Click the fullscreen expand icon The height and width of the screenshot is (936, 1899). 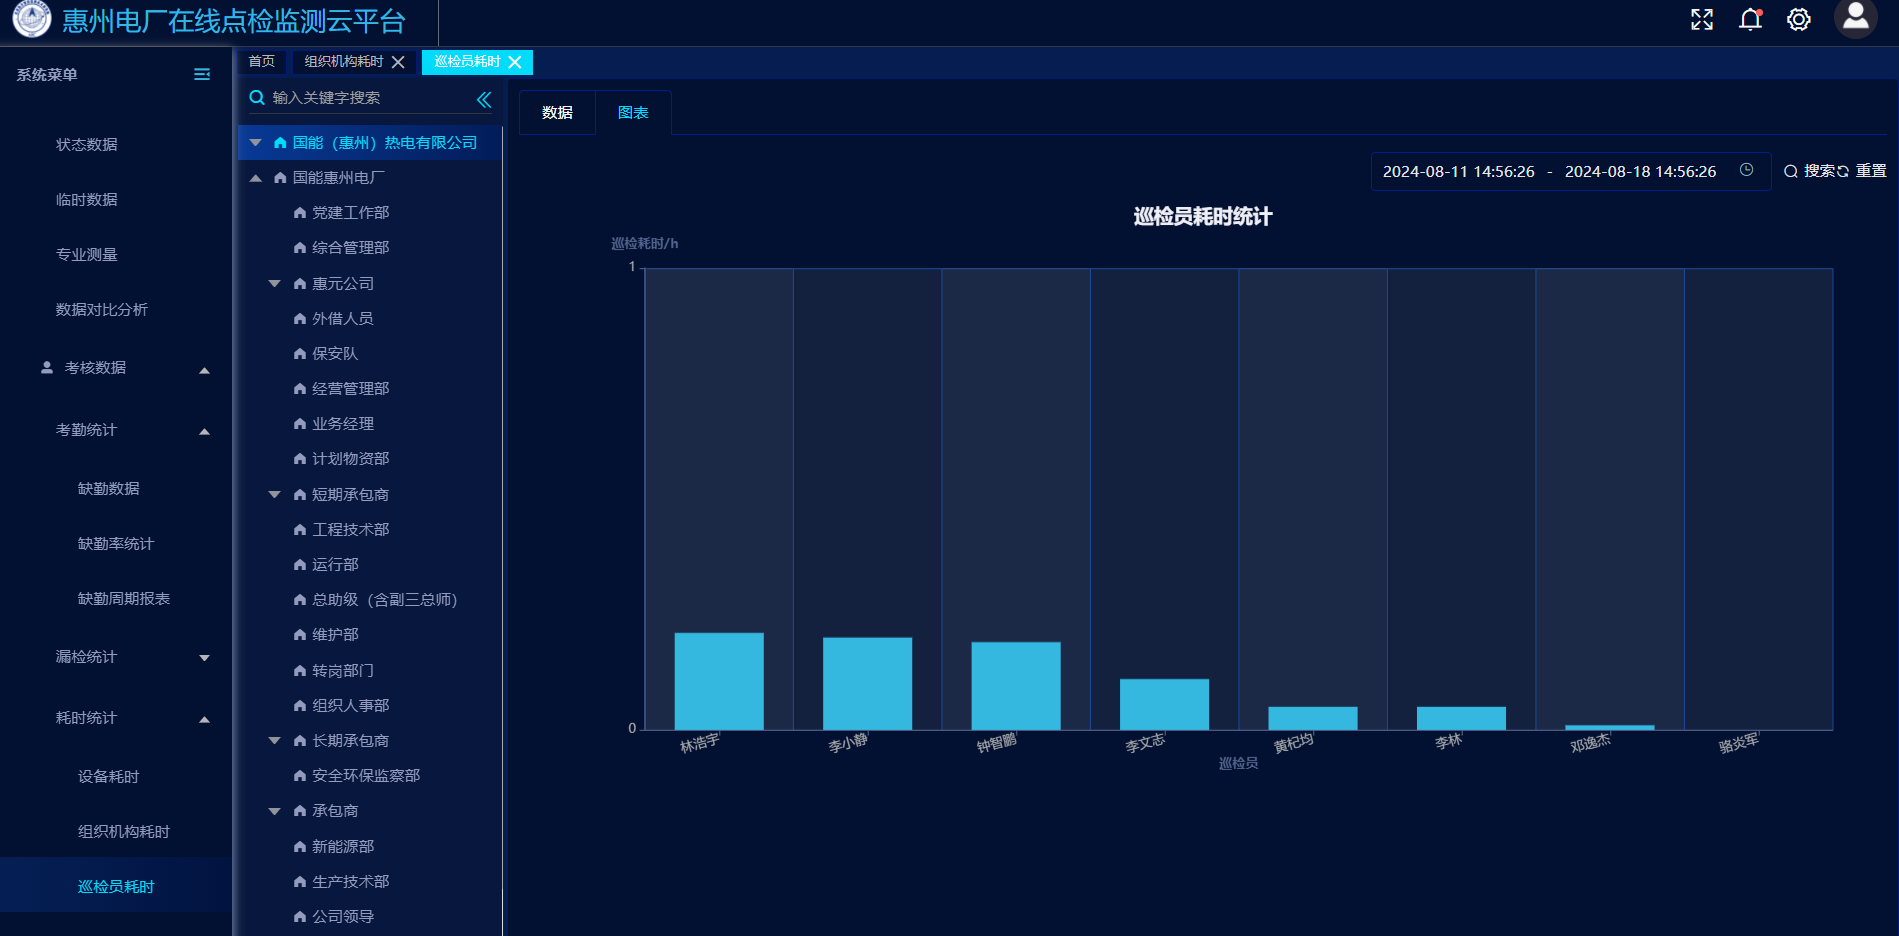tap(1701, 20)
